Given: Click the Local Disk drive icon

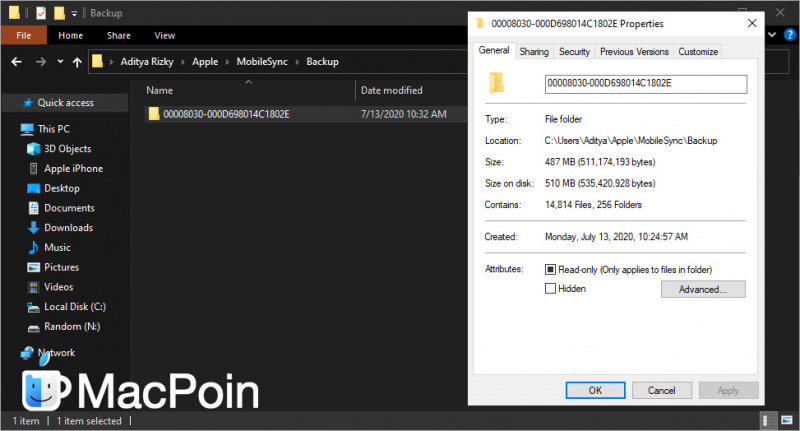Looking at the screenshot, I should tap(34, 307).
